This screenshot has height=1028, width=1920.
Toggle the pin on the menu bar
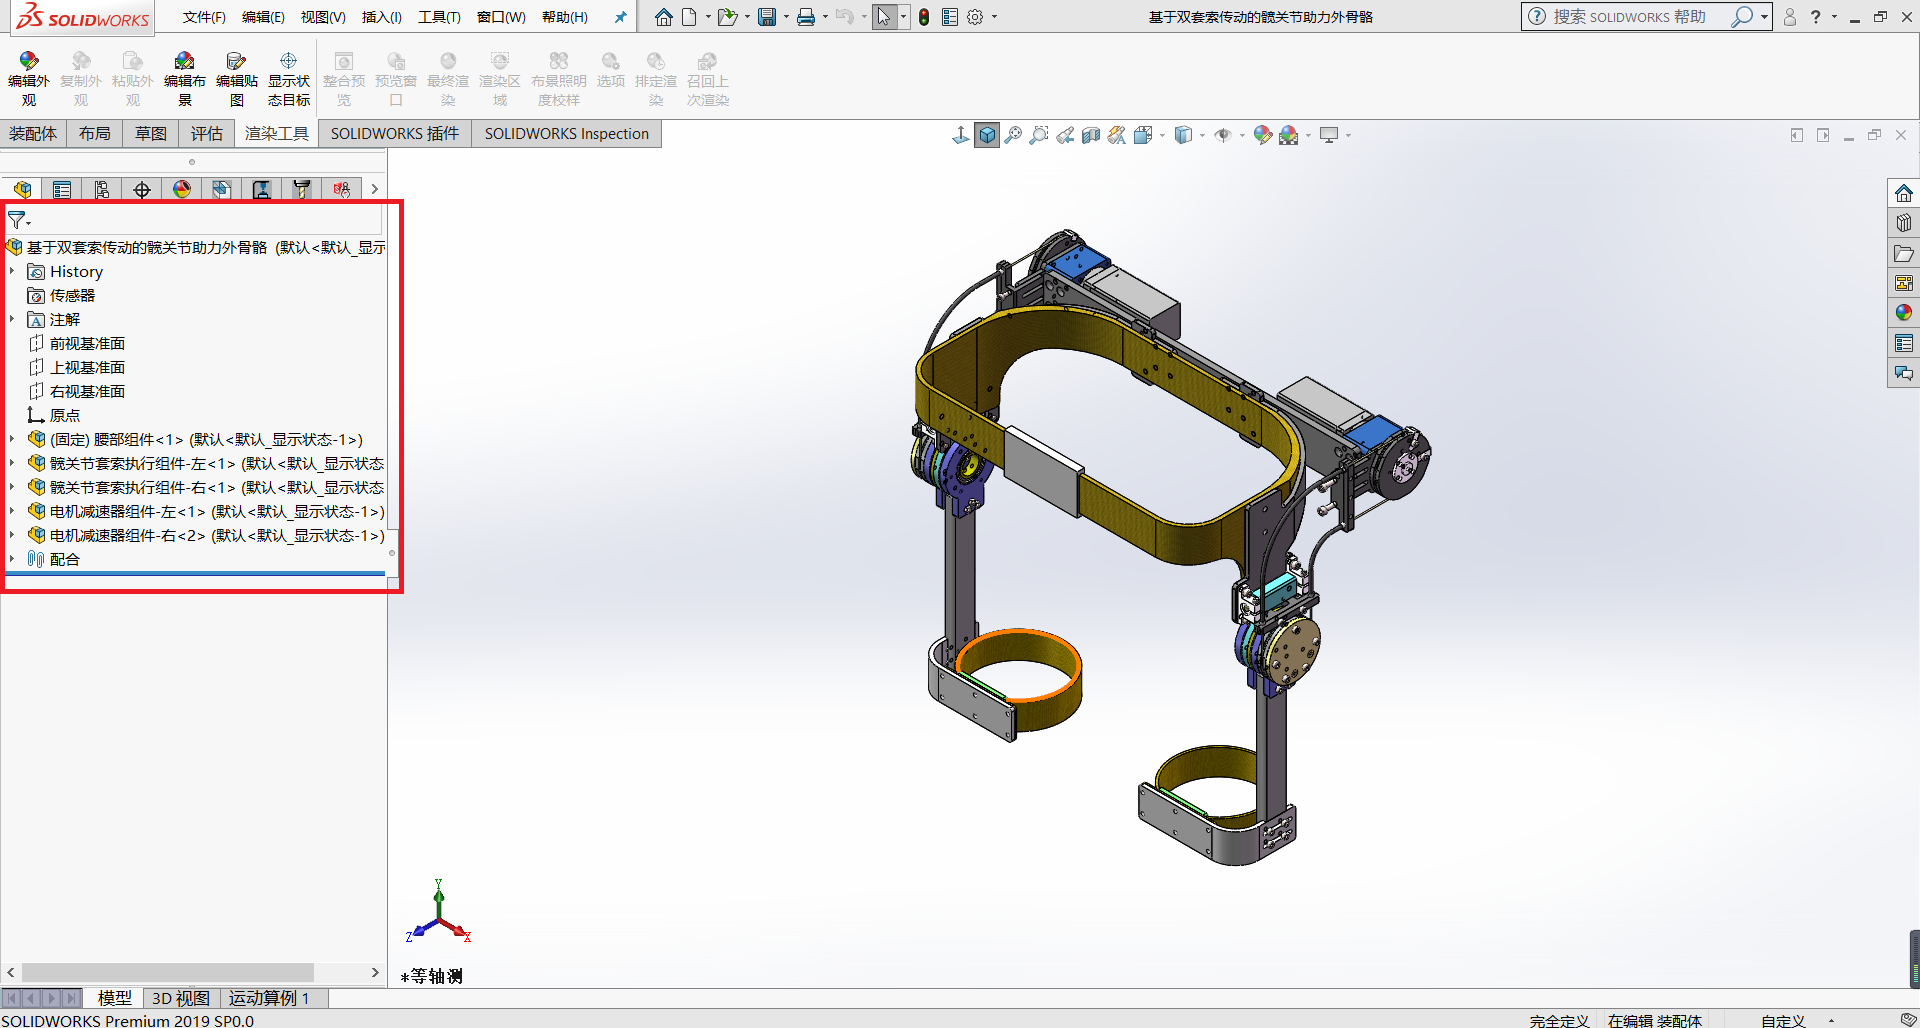tap(620, 17)
